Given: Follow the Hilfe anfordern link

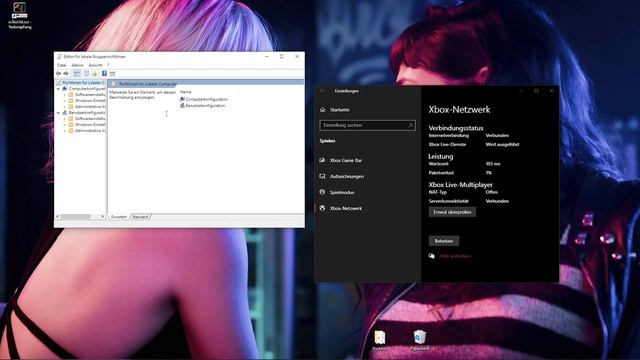Looking at the screenshot, I should [x=455, y=256].
